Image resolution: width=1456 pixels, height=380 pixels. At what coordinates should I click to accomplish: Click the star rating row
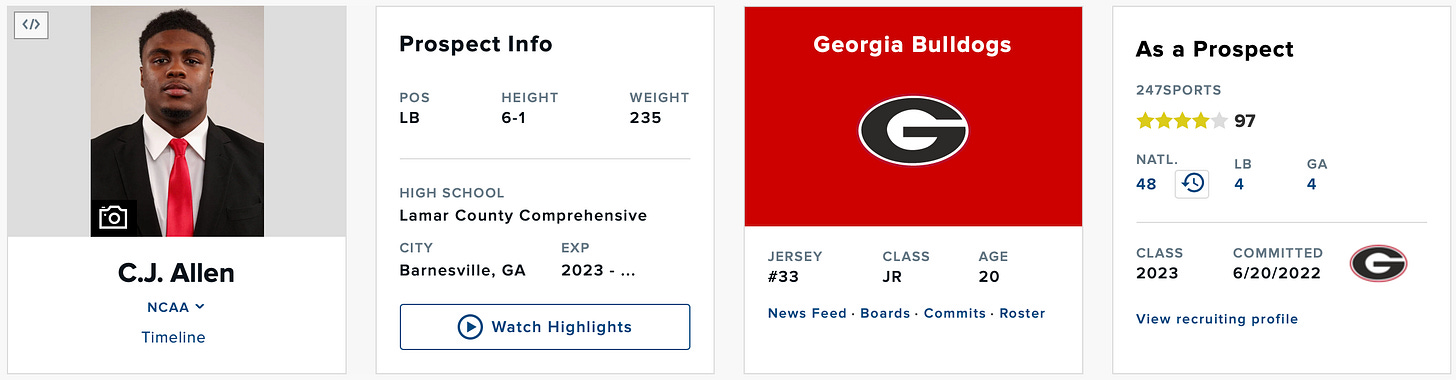(x=1182, y=121)
